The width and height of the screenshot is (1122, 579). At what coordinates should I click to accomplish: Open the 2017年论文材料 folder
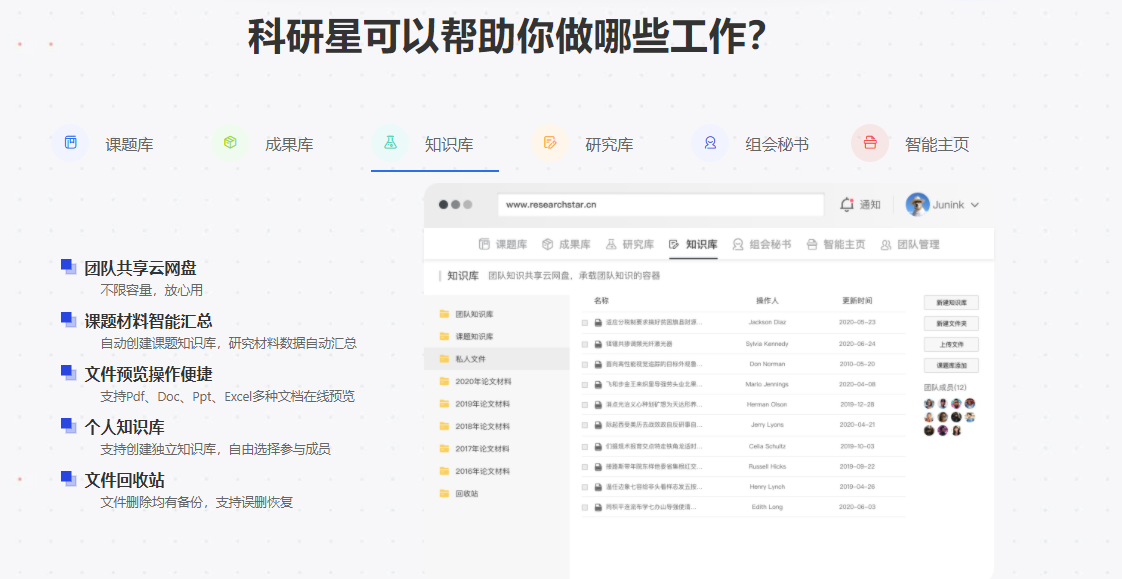483,449
